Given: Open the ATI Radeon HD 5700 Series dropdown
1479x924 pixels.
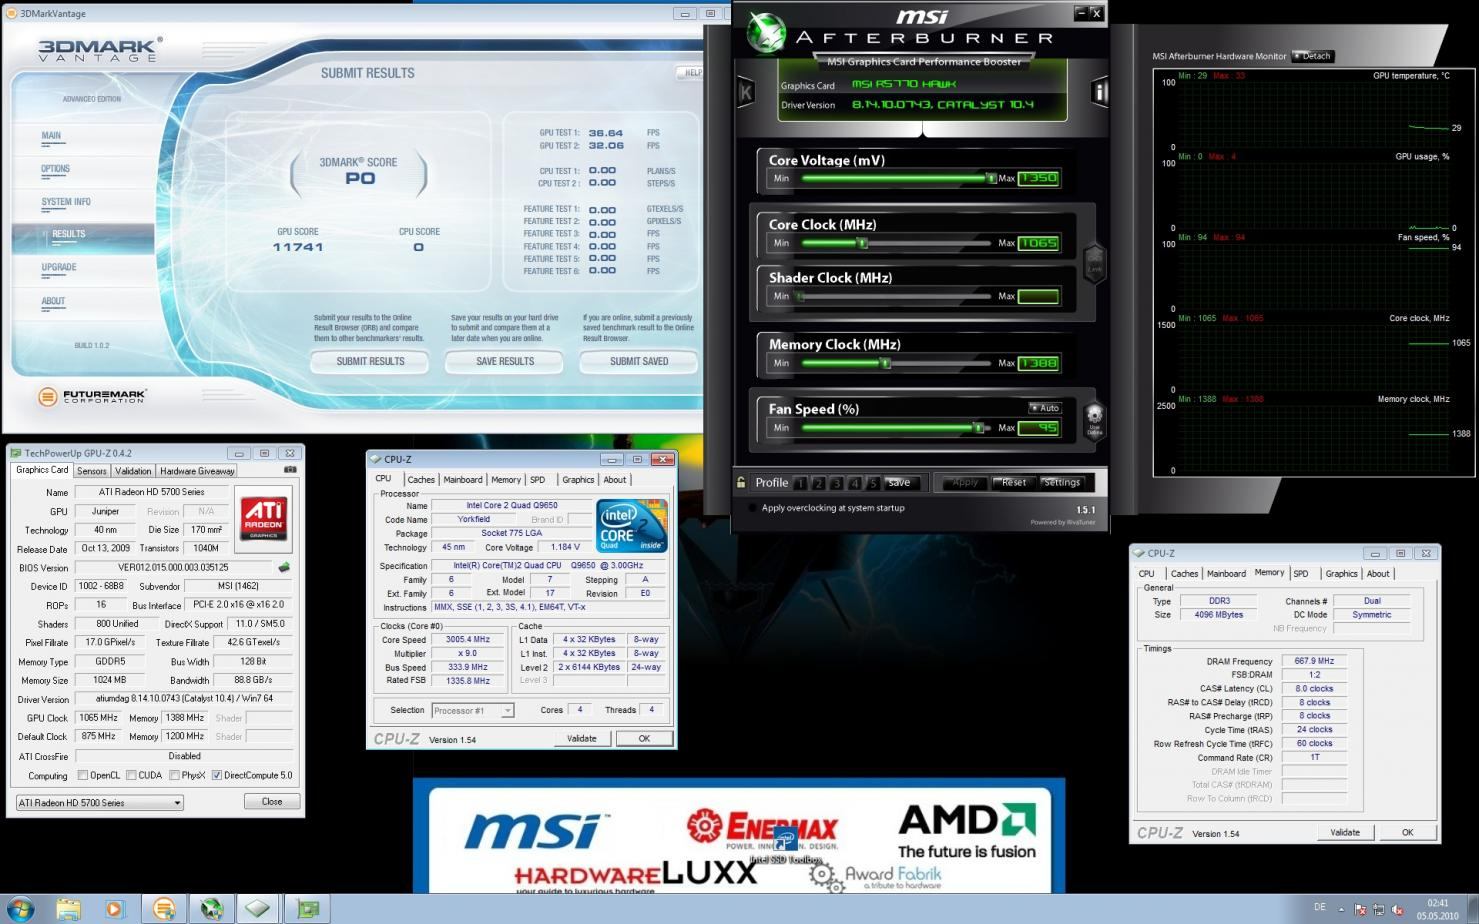Looking at the screenshot, I should tap(100, 802).
